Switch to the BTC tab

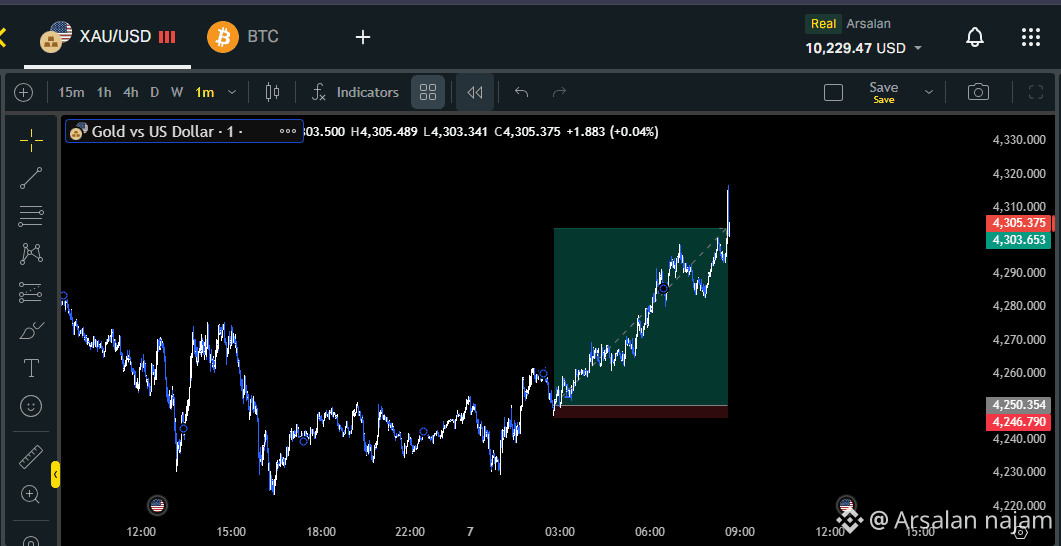pos(244,37)
